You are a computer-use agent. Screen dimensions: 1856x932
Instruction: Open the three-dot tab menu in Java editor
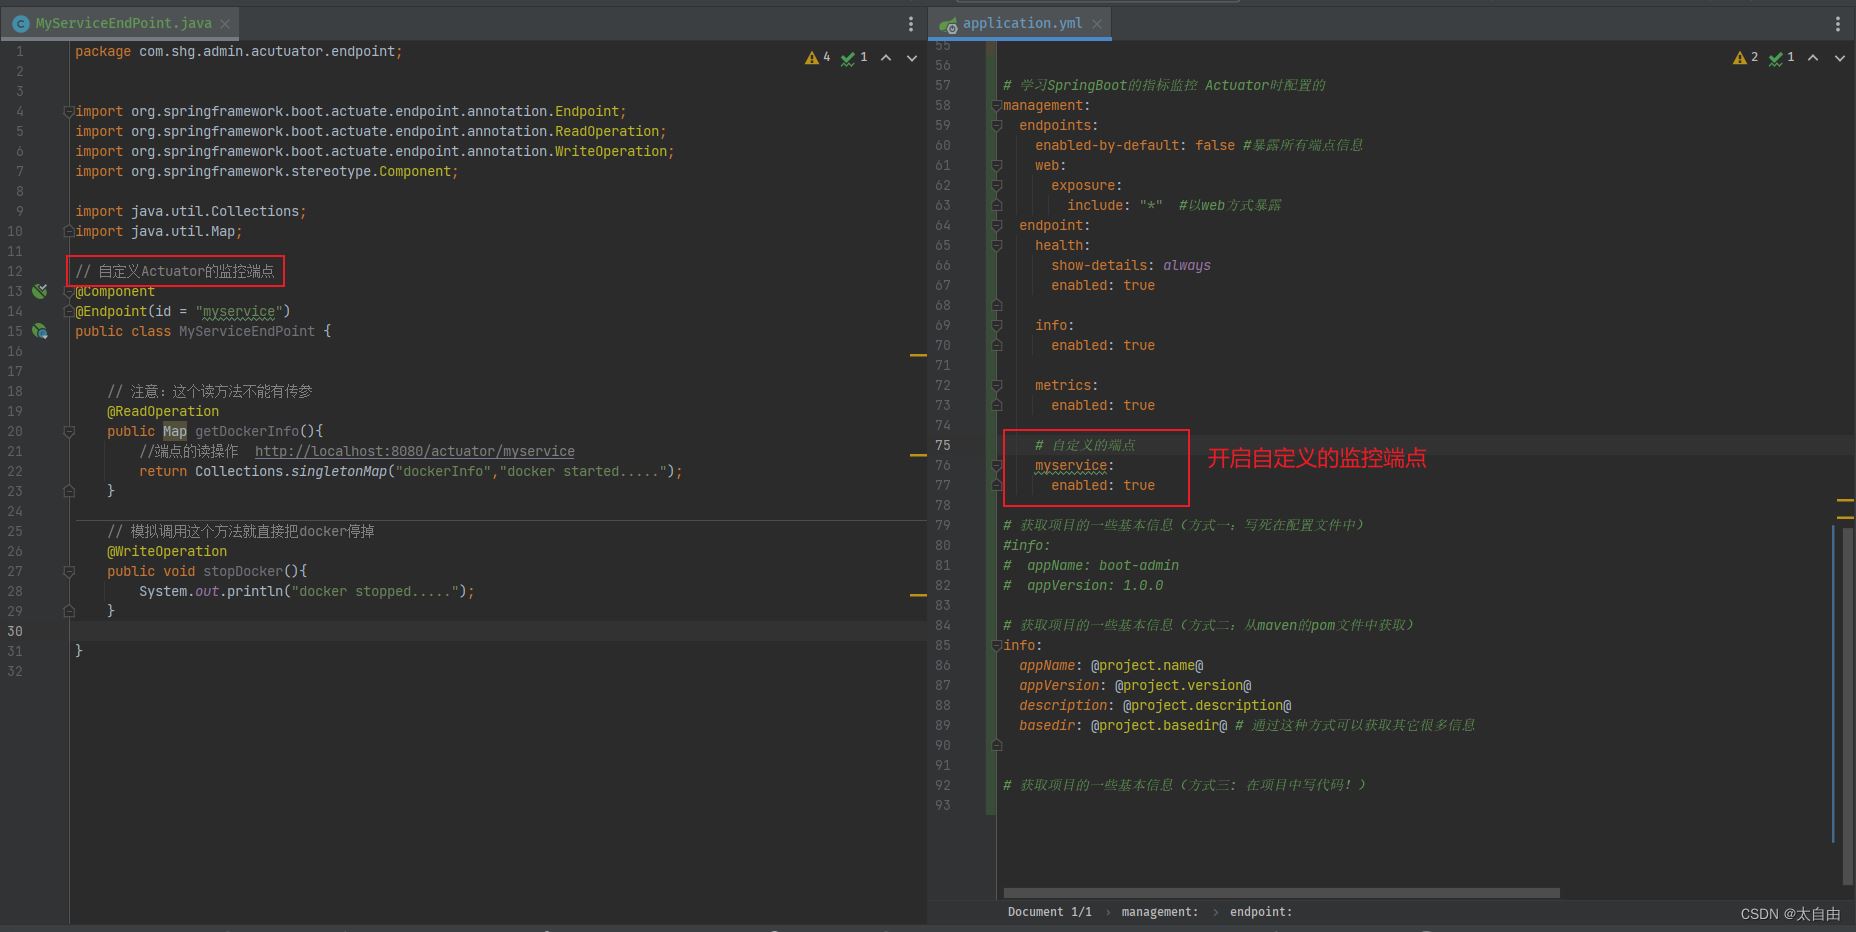point(910,23)
